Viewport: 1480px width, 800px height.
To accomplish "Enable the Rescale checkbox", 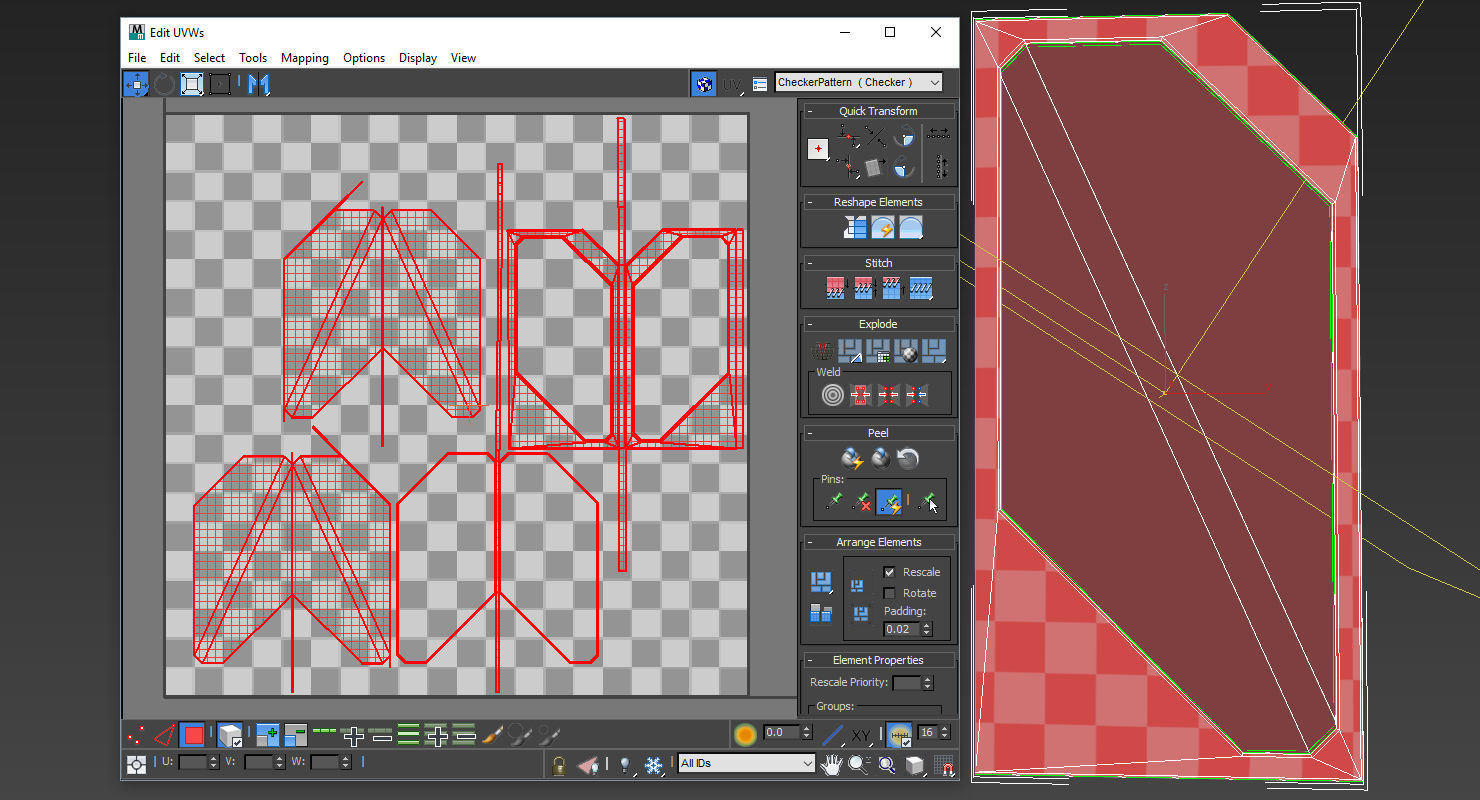I will 889,572.
